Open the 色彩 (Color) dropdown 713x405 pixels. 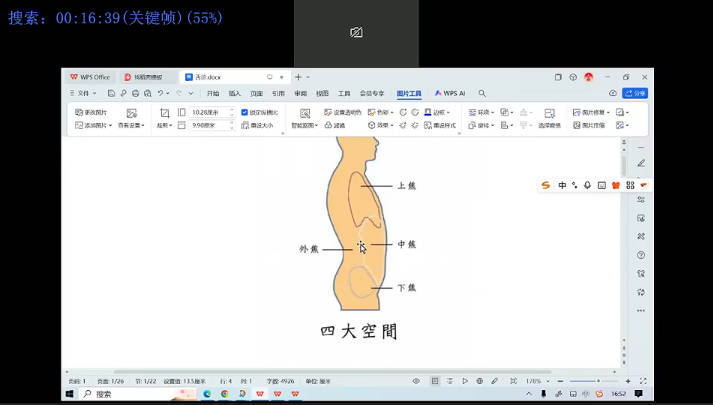379,113
